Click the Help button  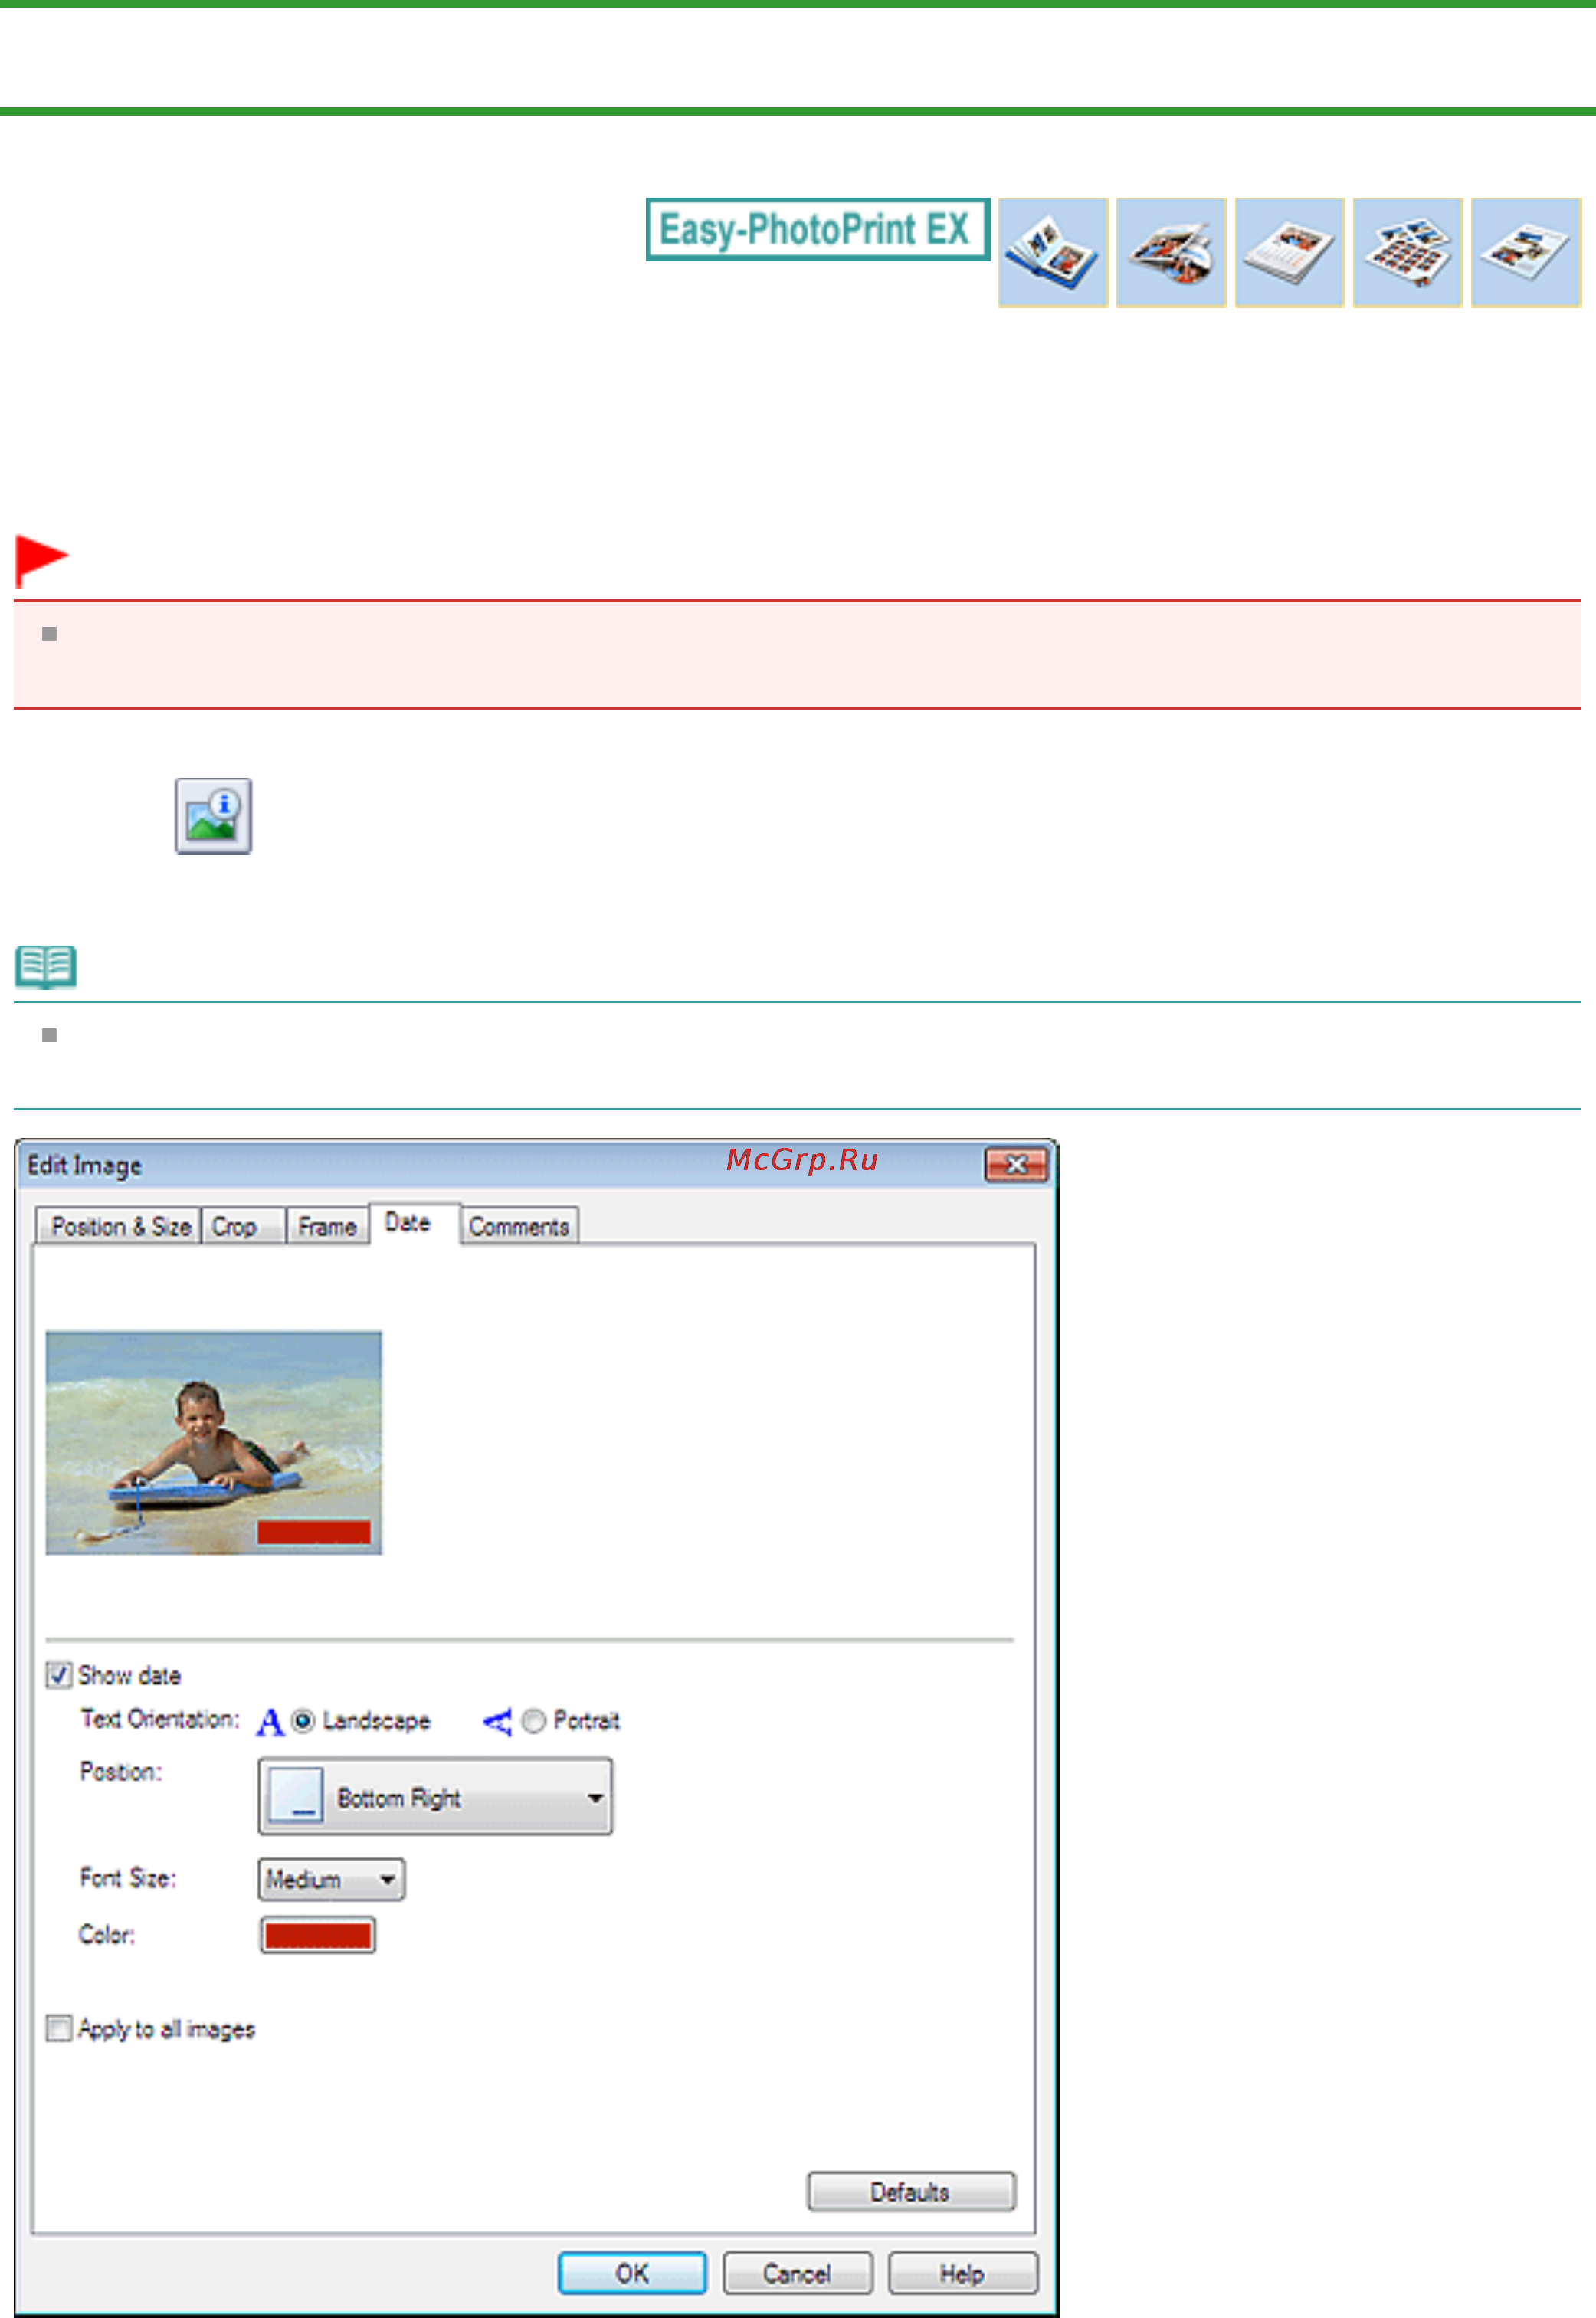pyautogui.click(x=962, y=2273)
